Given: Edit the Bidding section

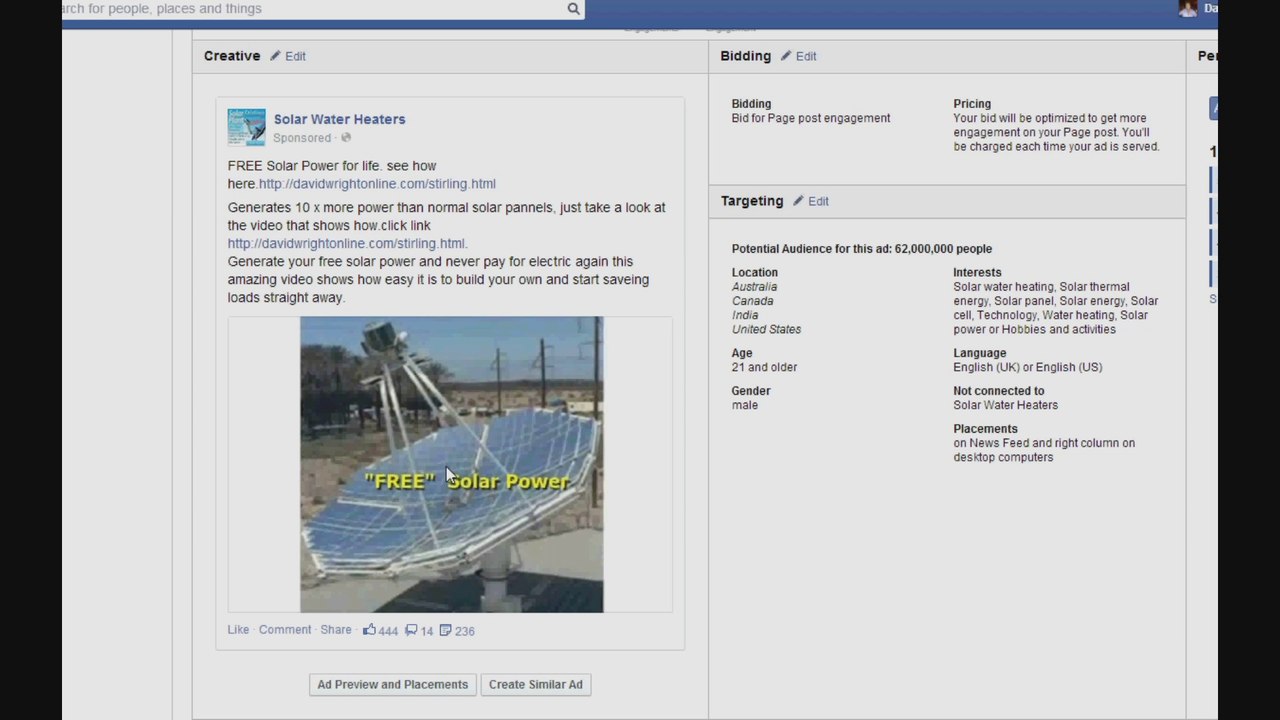Looking at the screenshot, I should (806, 56).
